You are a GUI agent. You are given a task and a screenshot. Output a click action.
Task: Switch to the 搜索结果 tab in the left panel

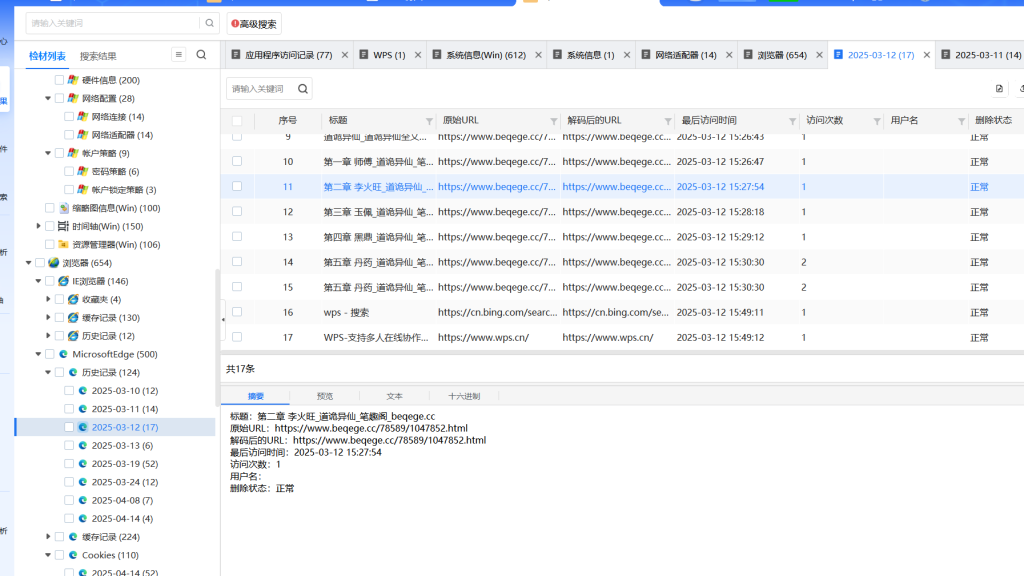pos(98,56)
